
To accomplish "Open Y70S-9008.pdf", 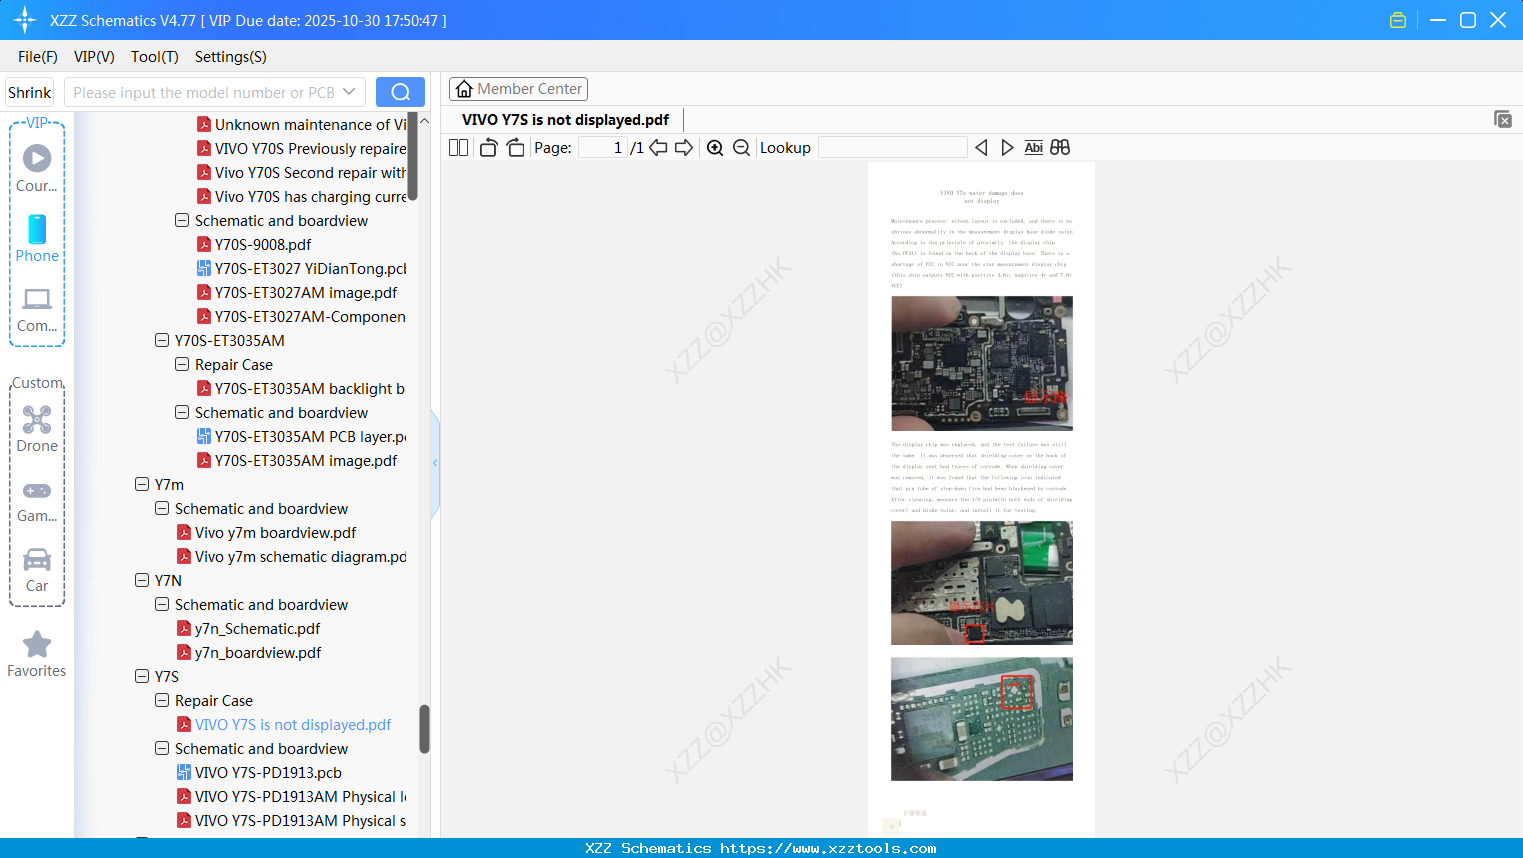I will click(x=263, y=244).
